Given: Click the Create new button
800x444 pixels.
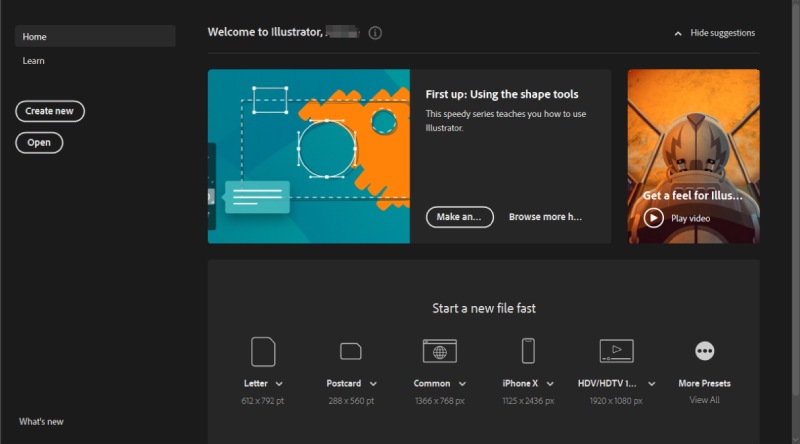Looking at the screenshot, I should [x=50, y=111].
